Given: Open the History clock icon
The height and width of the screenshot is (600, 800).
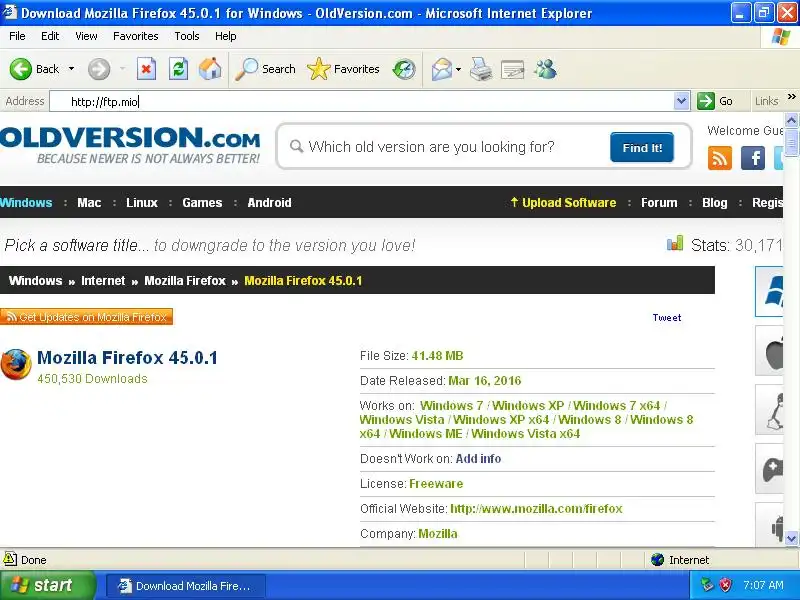Looking at the screenshot, I should pyautogui.click(x=404, y=69).
